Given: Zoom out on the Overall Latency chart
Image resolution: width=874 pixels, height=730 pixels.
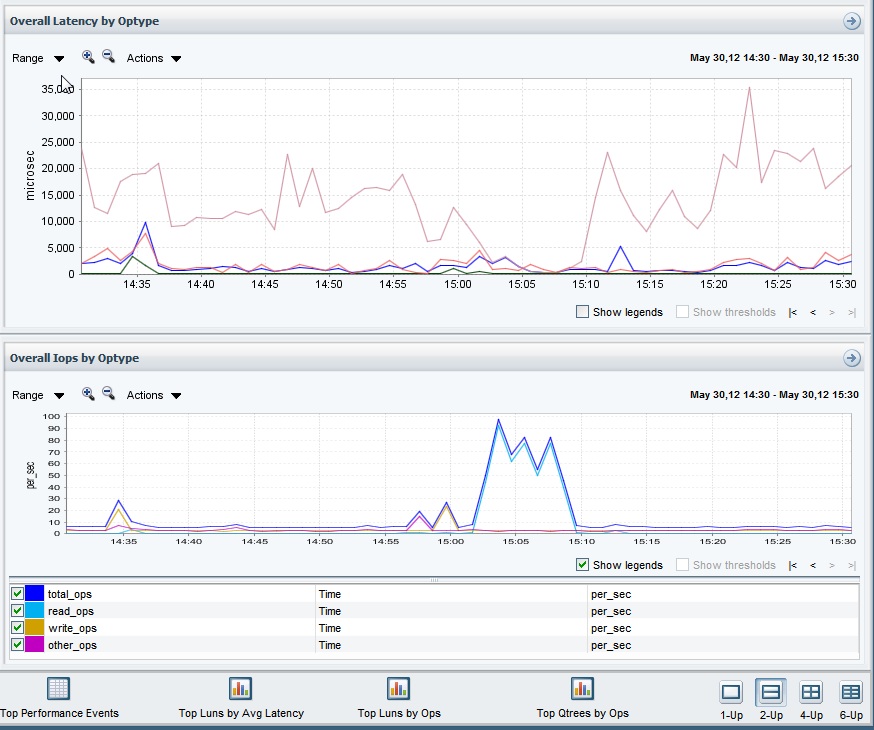Looking at the screenshot, I should tap(108, 56).
